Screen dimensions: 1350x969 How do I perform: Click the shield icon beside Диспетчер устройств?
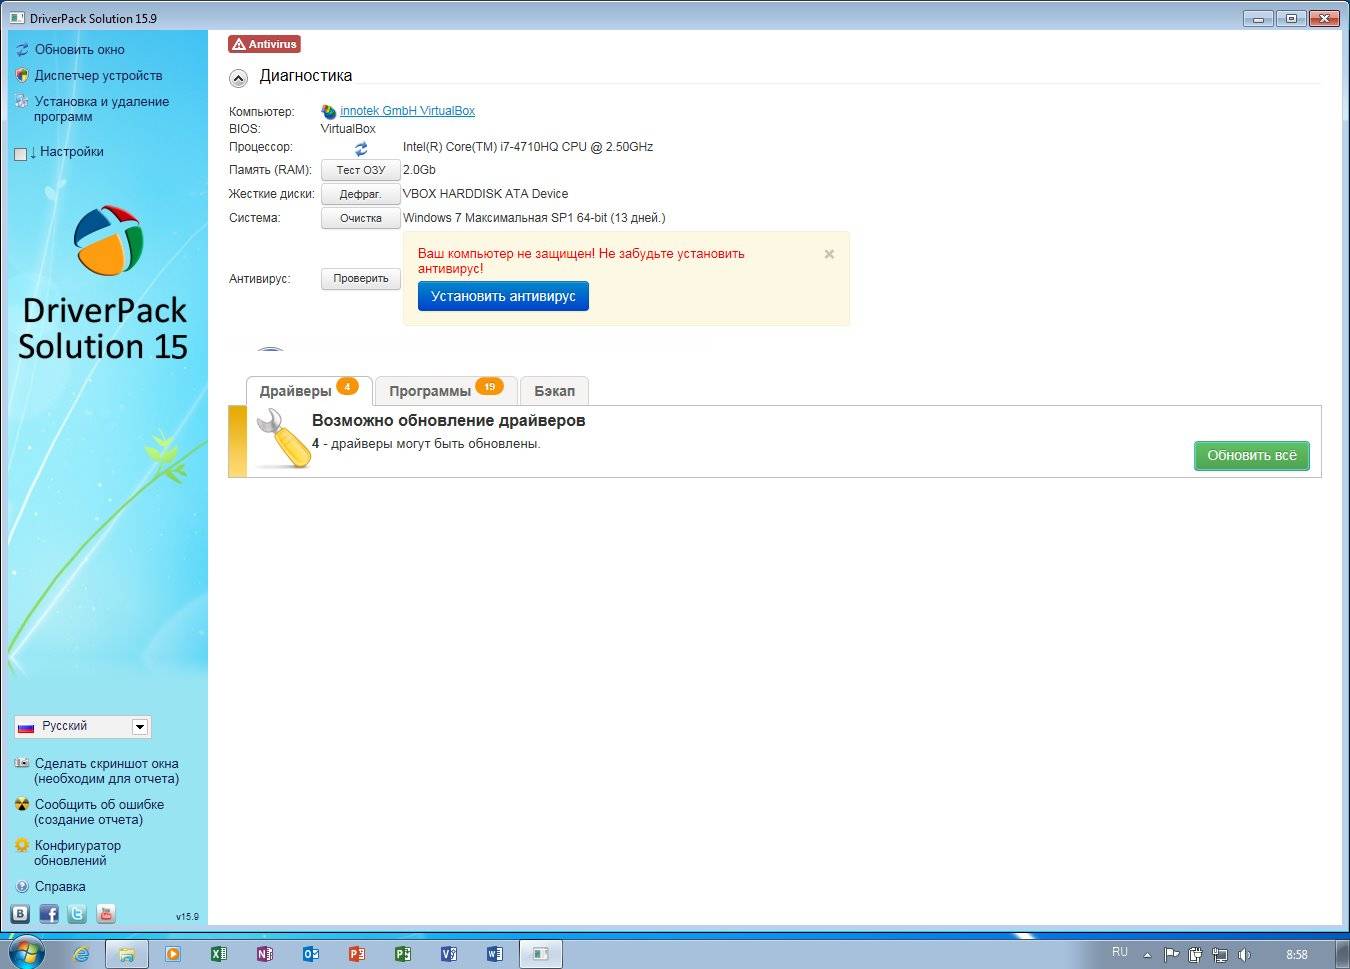[x=22, y=75]
